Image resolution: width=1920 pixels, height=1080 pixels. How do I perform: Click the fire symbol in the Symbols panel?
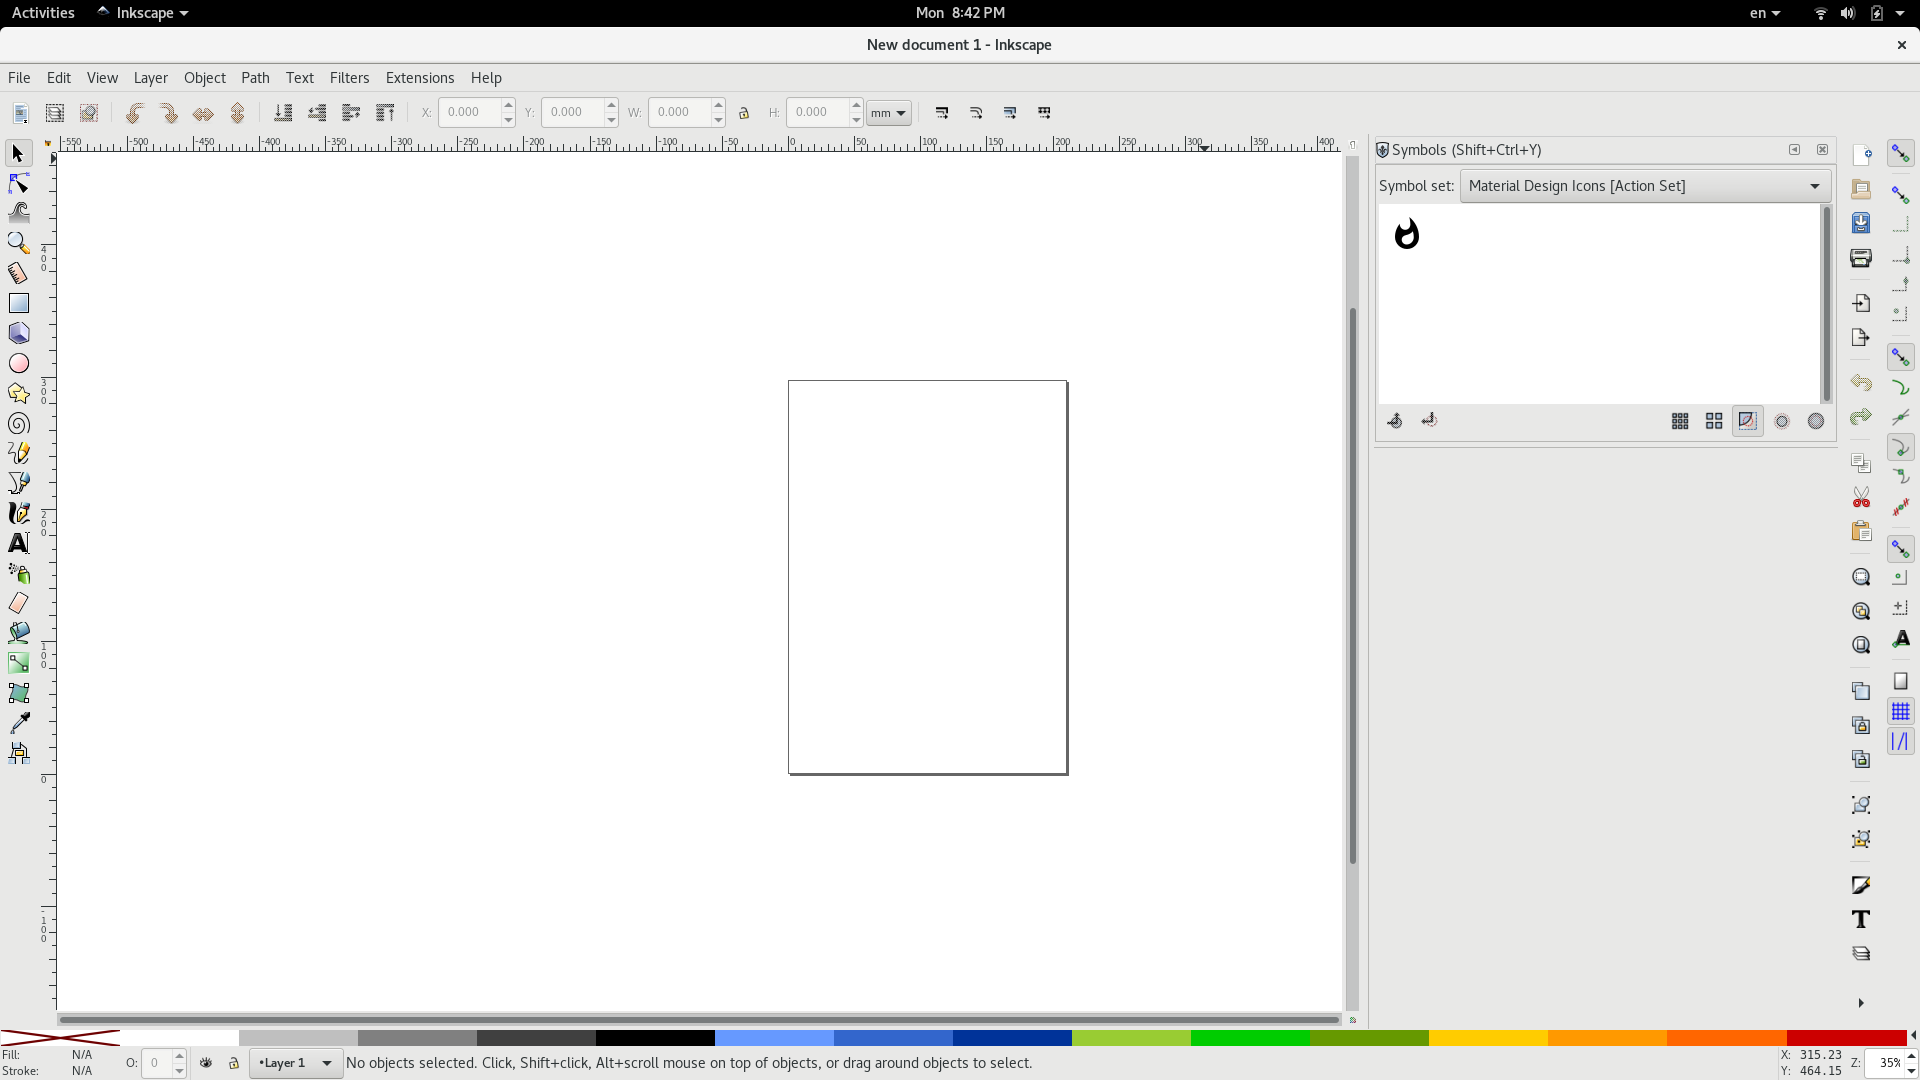point(1407,234)
